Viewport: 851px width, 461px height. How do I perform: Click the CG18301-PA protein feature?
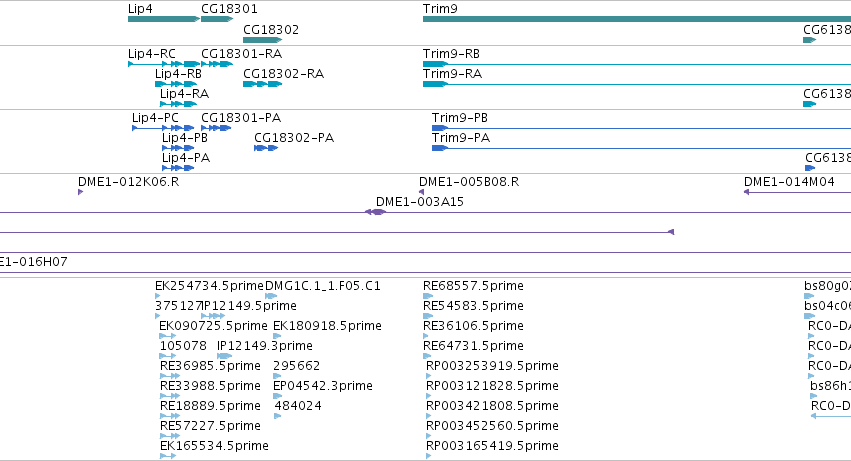pyautogui.click(x=216, y=128)
